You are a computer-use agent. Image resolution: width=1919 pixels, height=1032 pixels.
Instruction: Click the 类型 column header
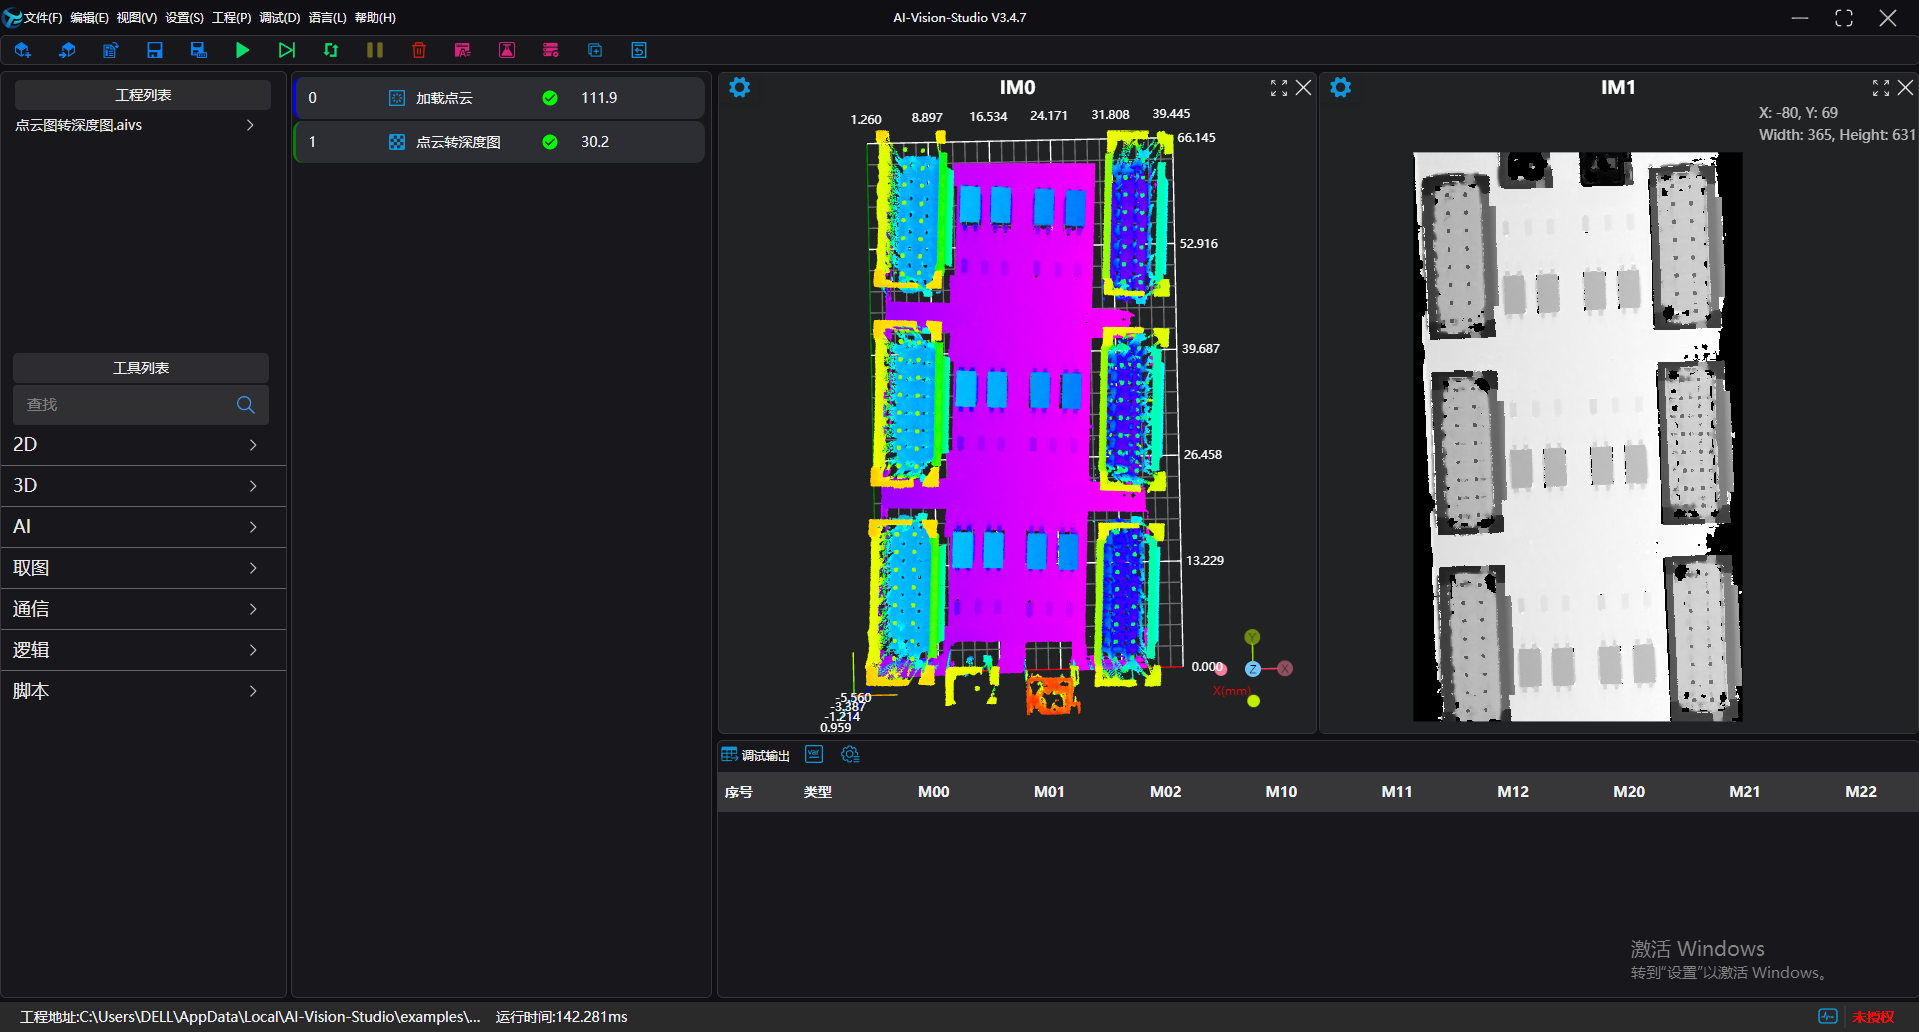(818, 792)
